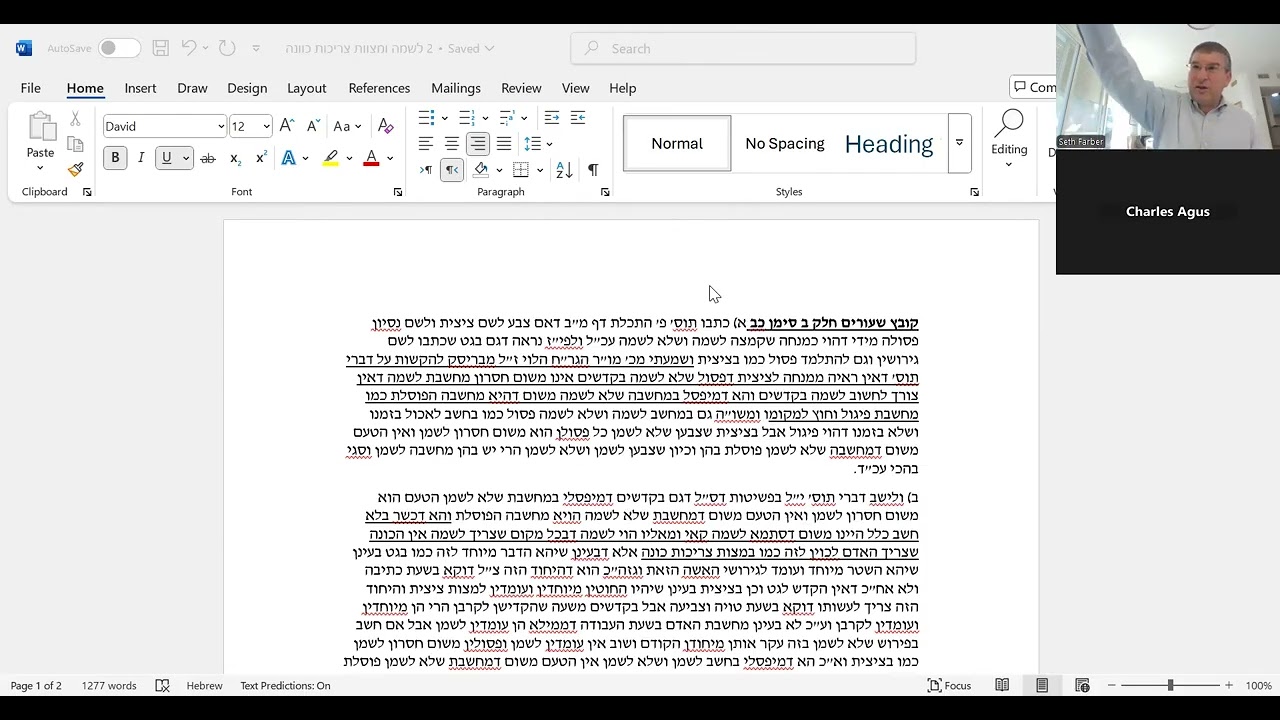Open the Design tab
This screenshot has height=720, width=1280.
point(247,88)
